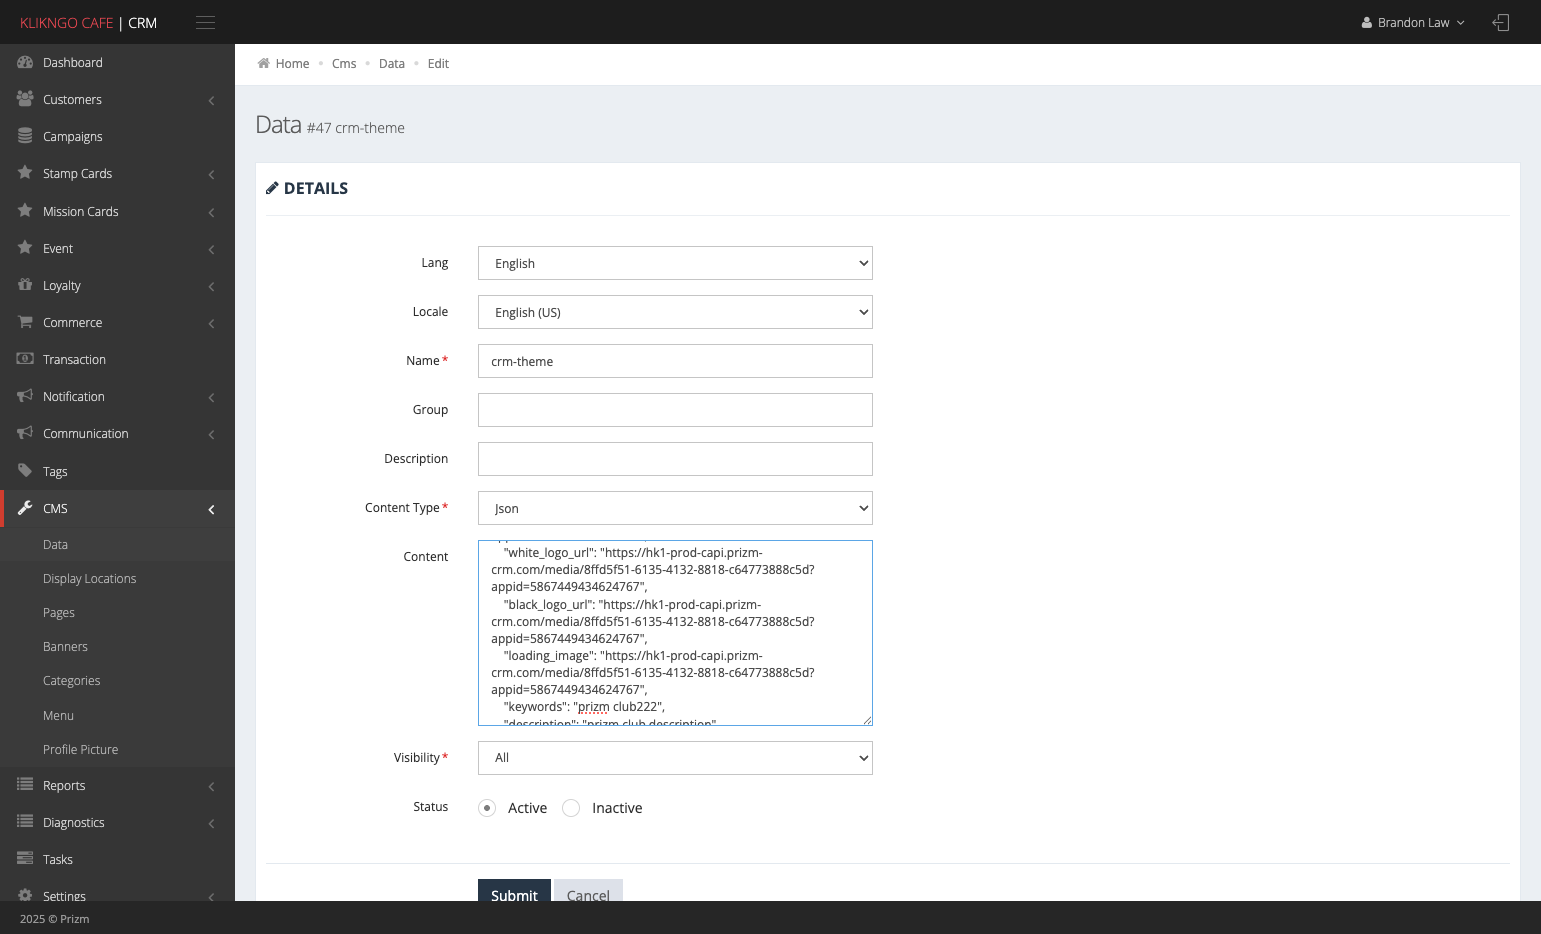Open the Locale dropdown showing English (US)
This screenshot has height=934, width=1541.
[x=675, y=312]
